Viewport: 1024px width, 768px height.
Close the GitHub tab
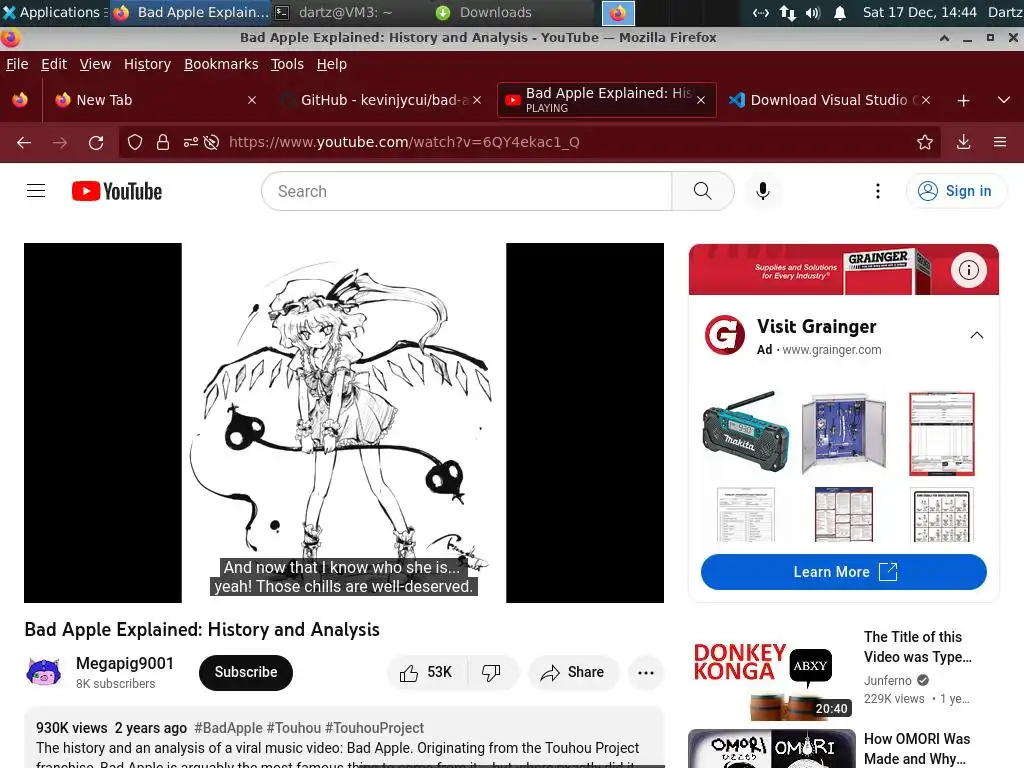tap(477, 100)
